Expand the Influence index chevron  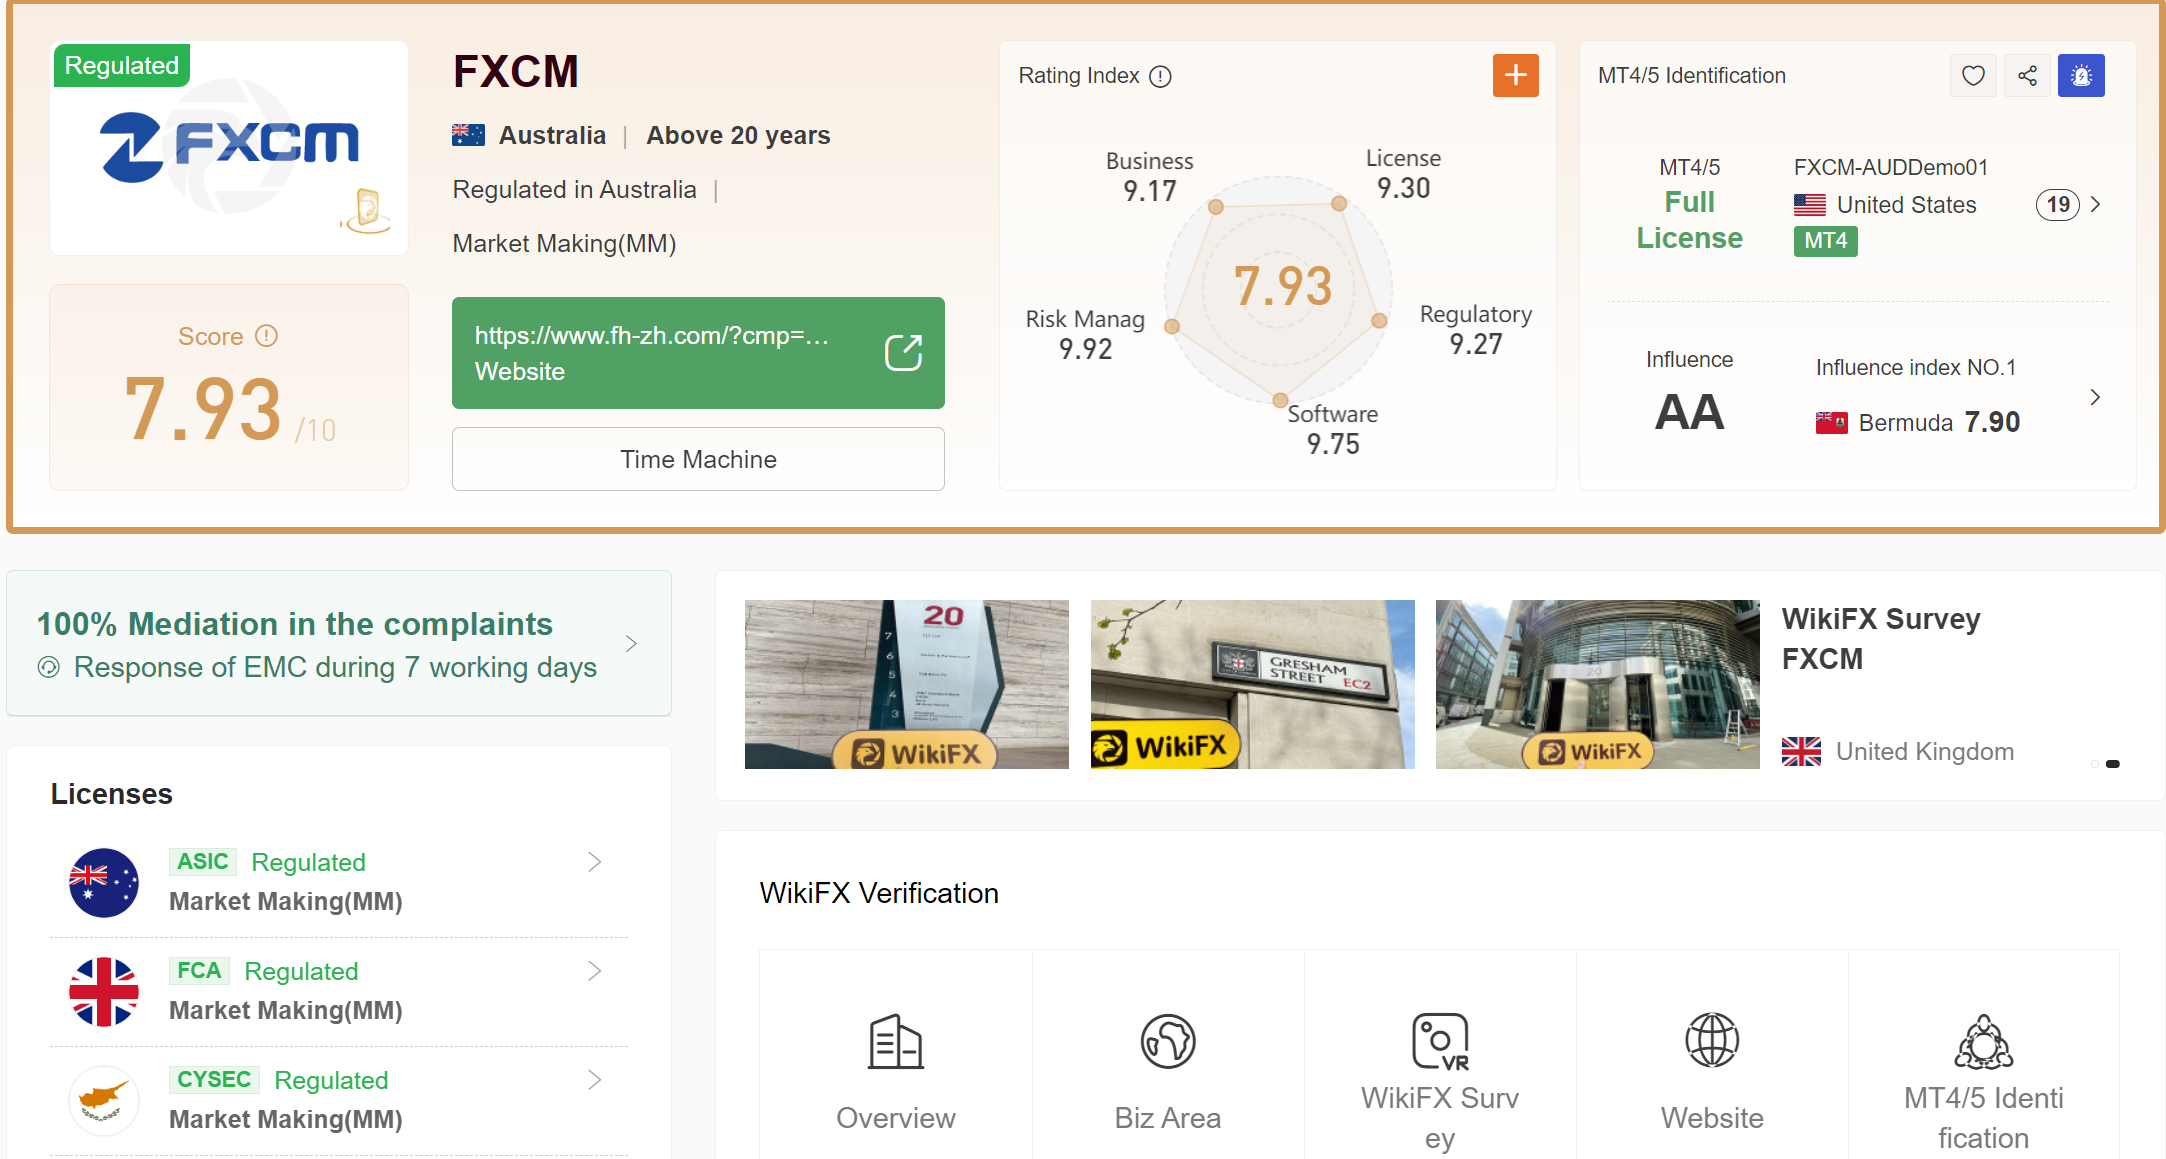[2095, 397]
